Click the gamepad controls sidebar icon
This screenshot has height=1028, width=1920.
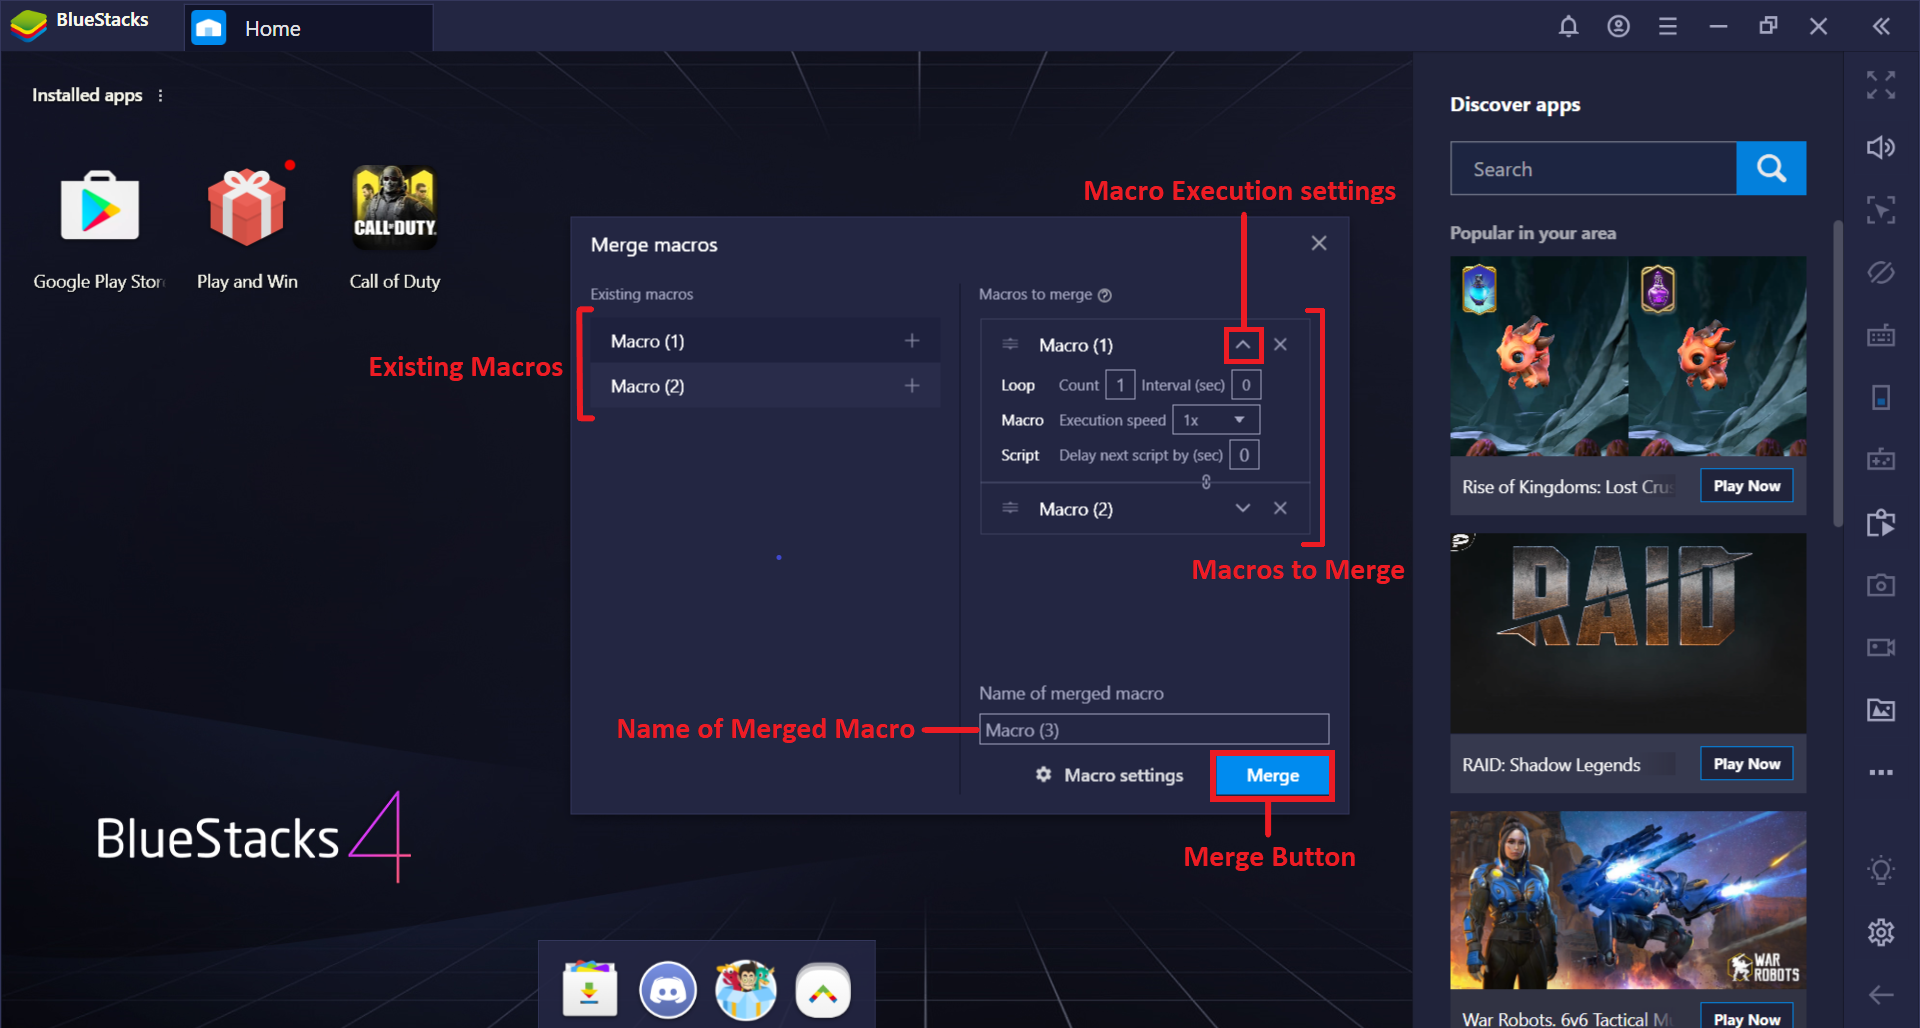coord(1881,460)
